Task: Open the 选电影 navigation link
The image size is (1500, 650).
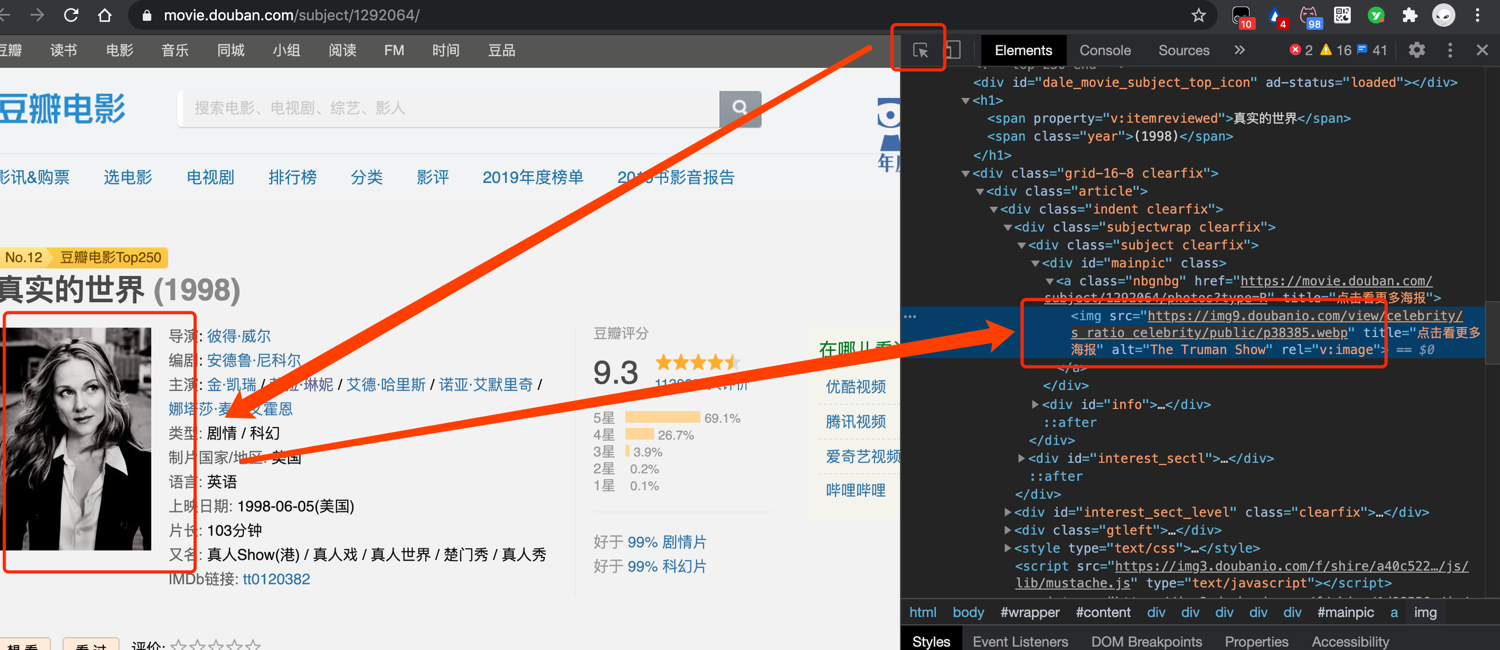Action: pyautogui.click(x=128, y=177)
